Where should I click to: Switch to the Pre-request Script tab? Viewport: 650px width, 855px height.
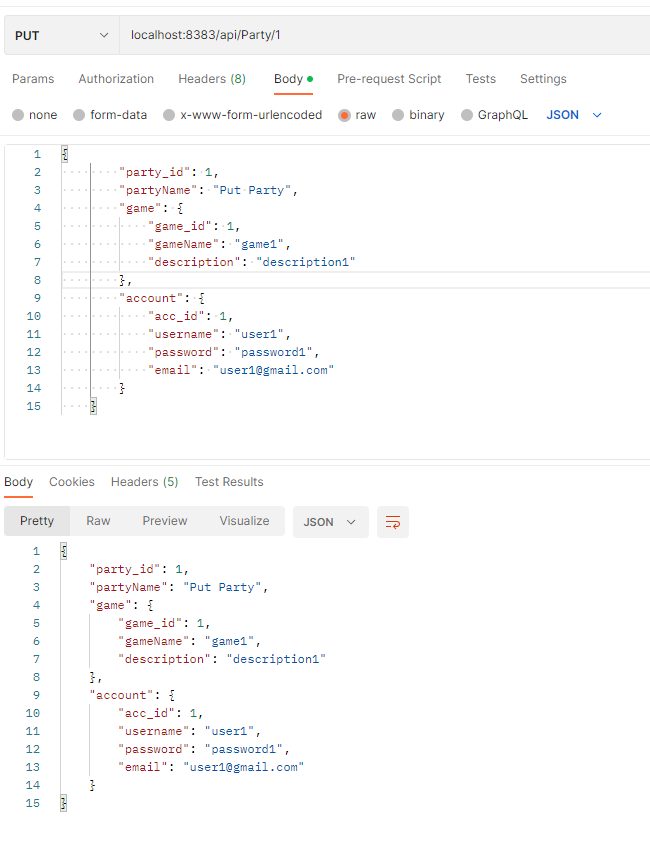click(387, 79)
